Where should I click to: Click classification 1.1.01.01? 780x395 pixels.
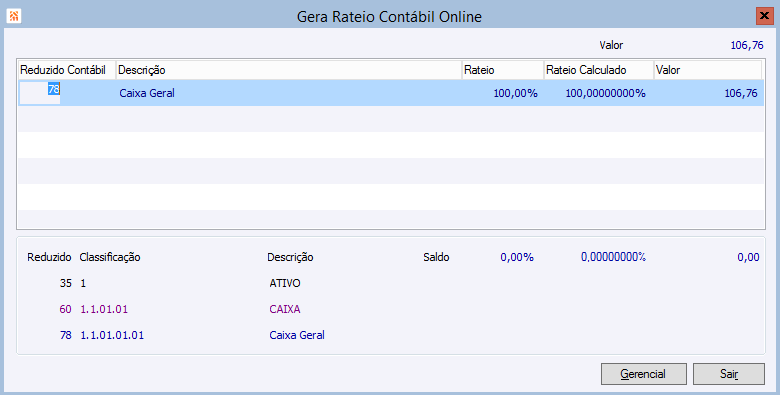point(104,309)
